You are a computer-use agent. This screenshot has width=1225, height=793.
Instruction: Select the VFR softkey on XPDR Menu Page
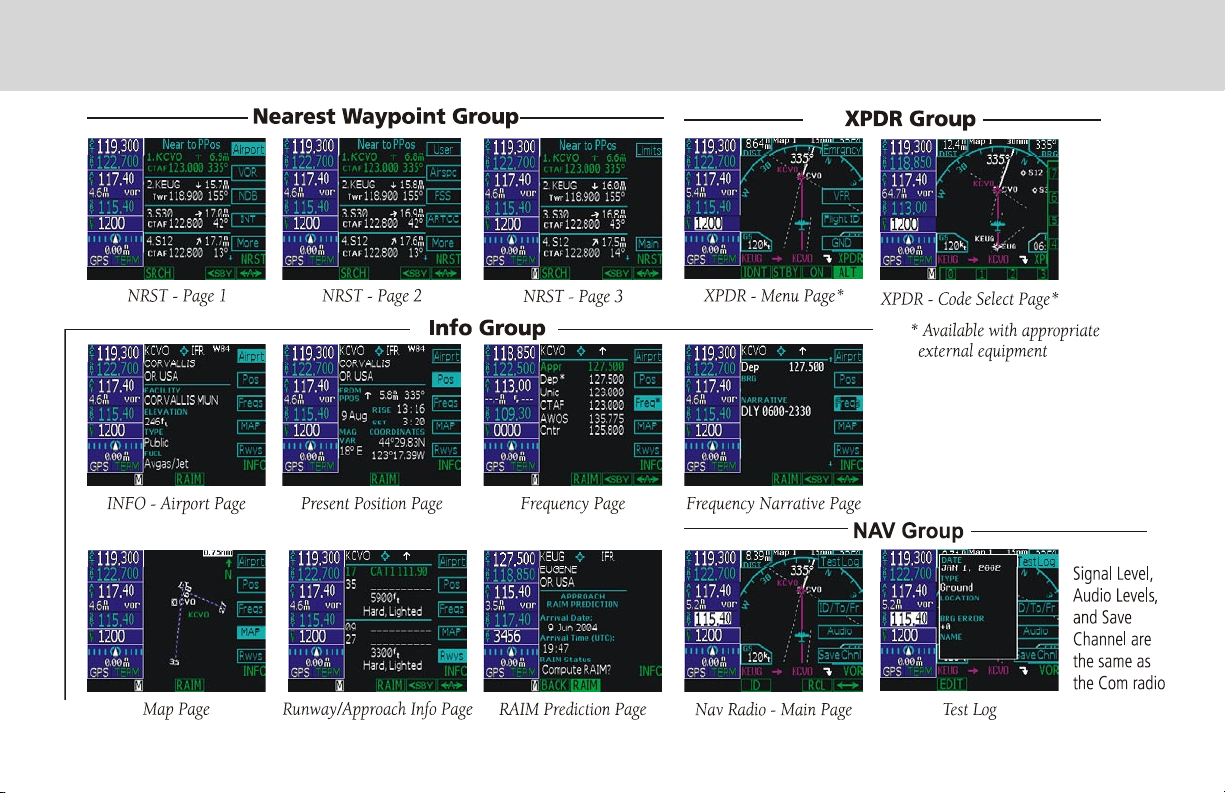pos(842,196)
